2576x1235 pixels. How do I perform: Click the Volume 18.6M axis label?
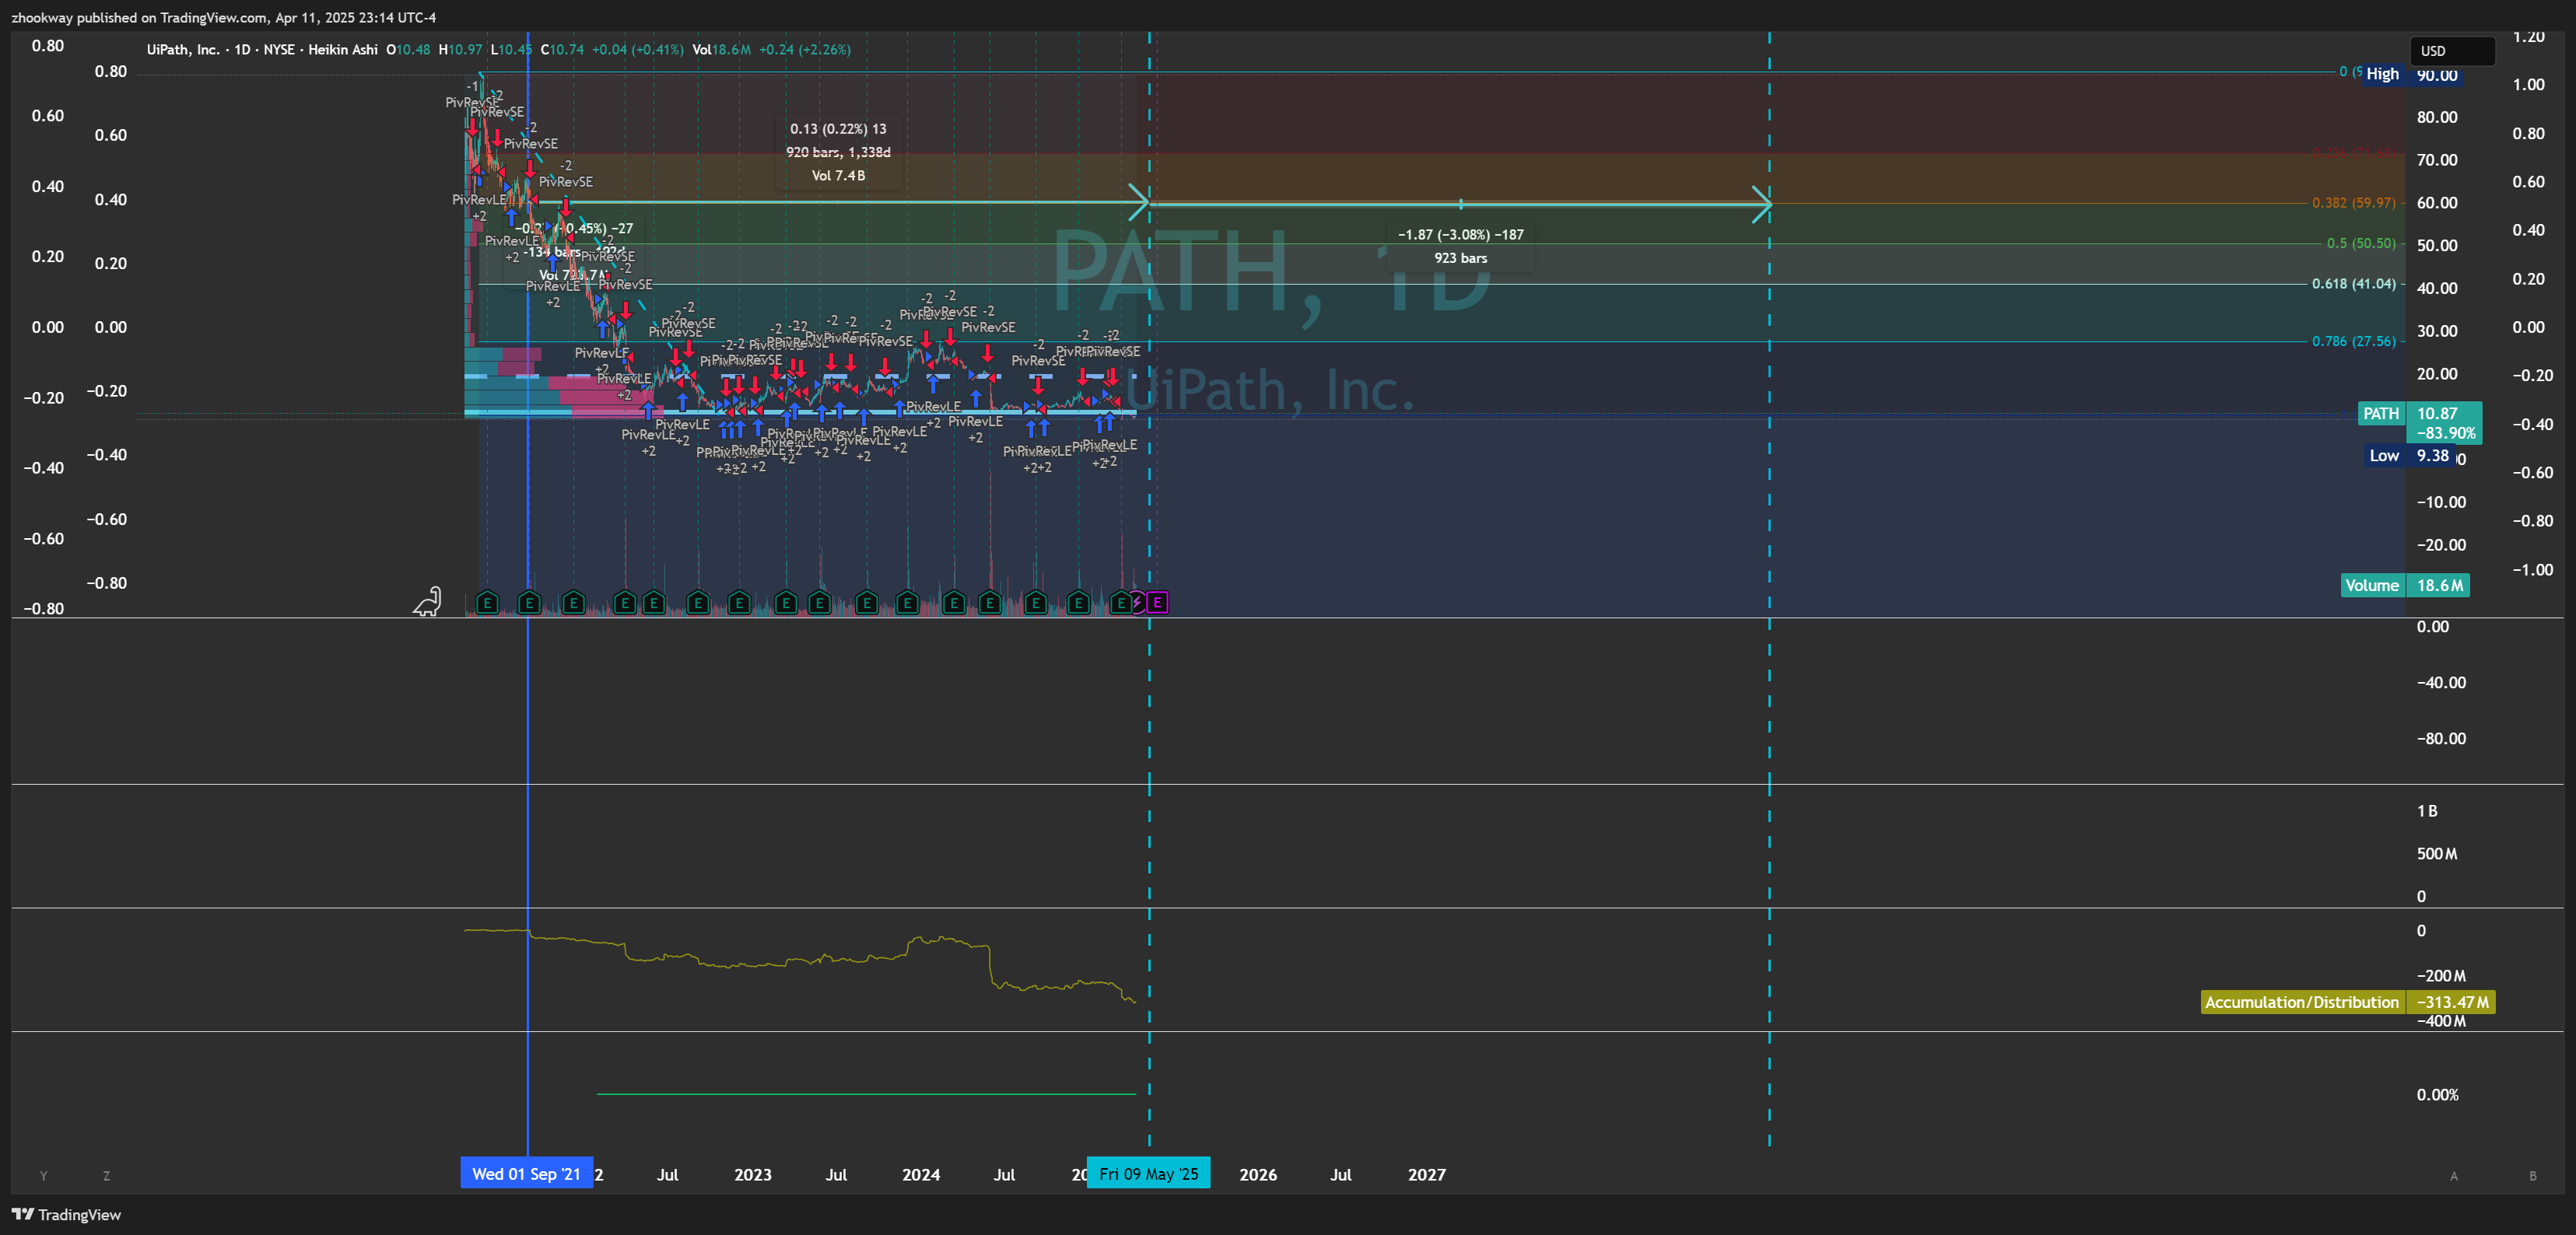pos(2405,585)
